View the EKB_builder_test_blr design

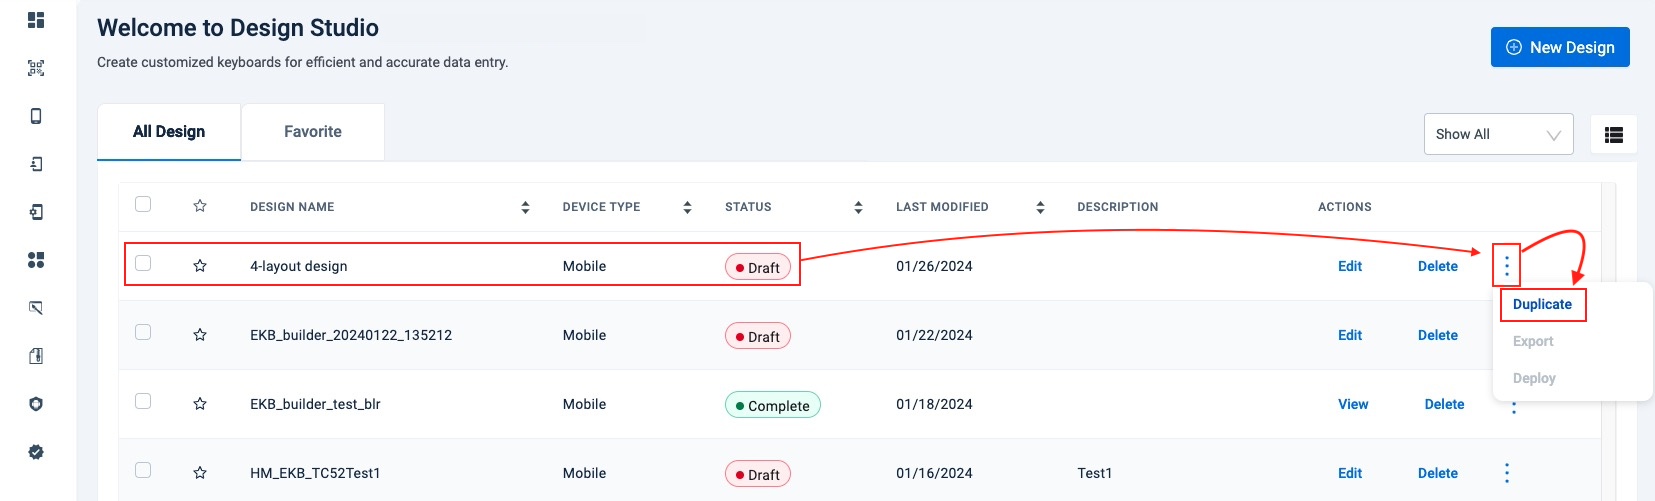1352,404
